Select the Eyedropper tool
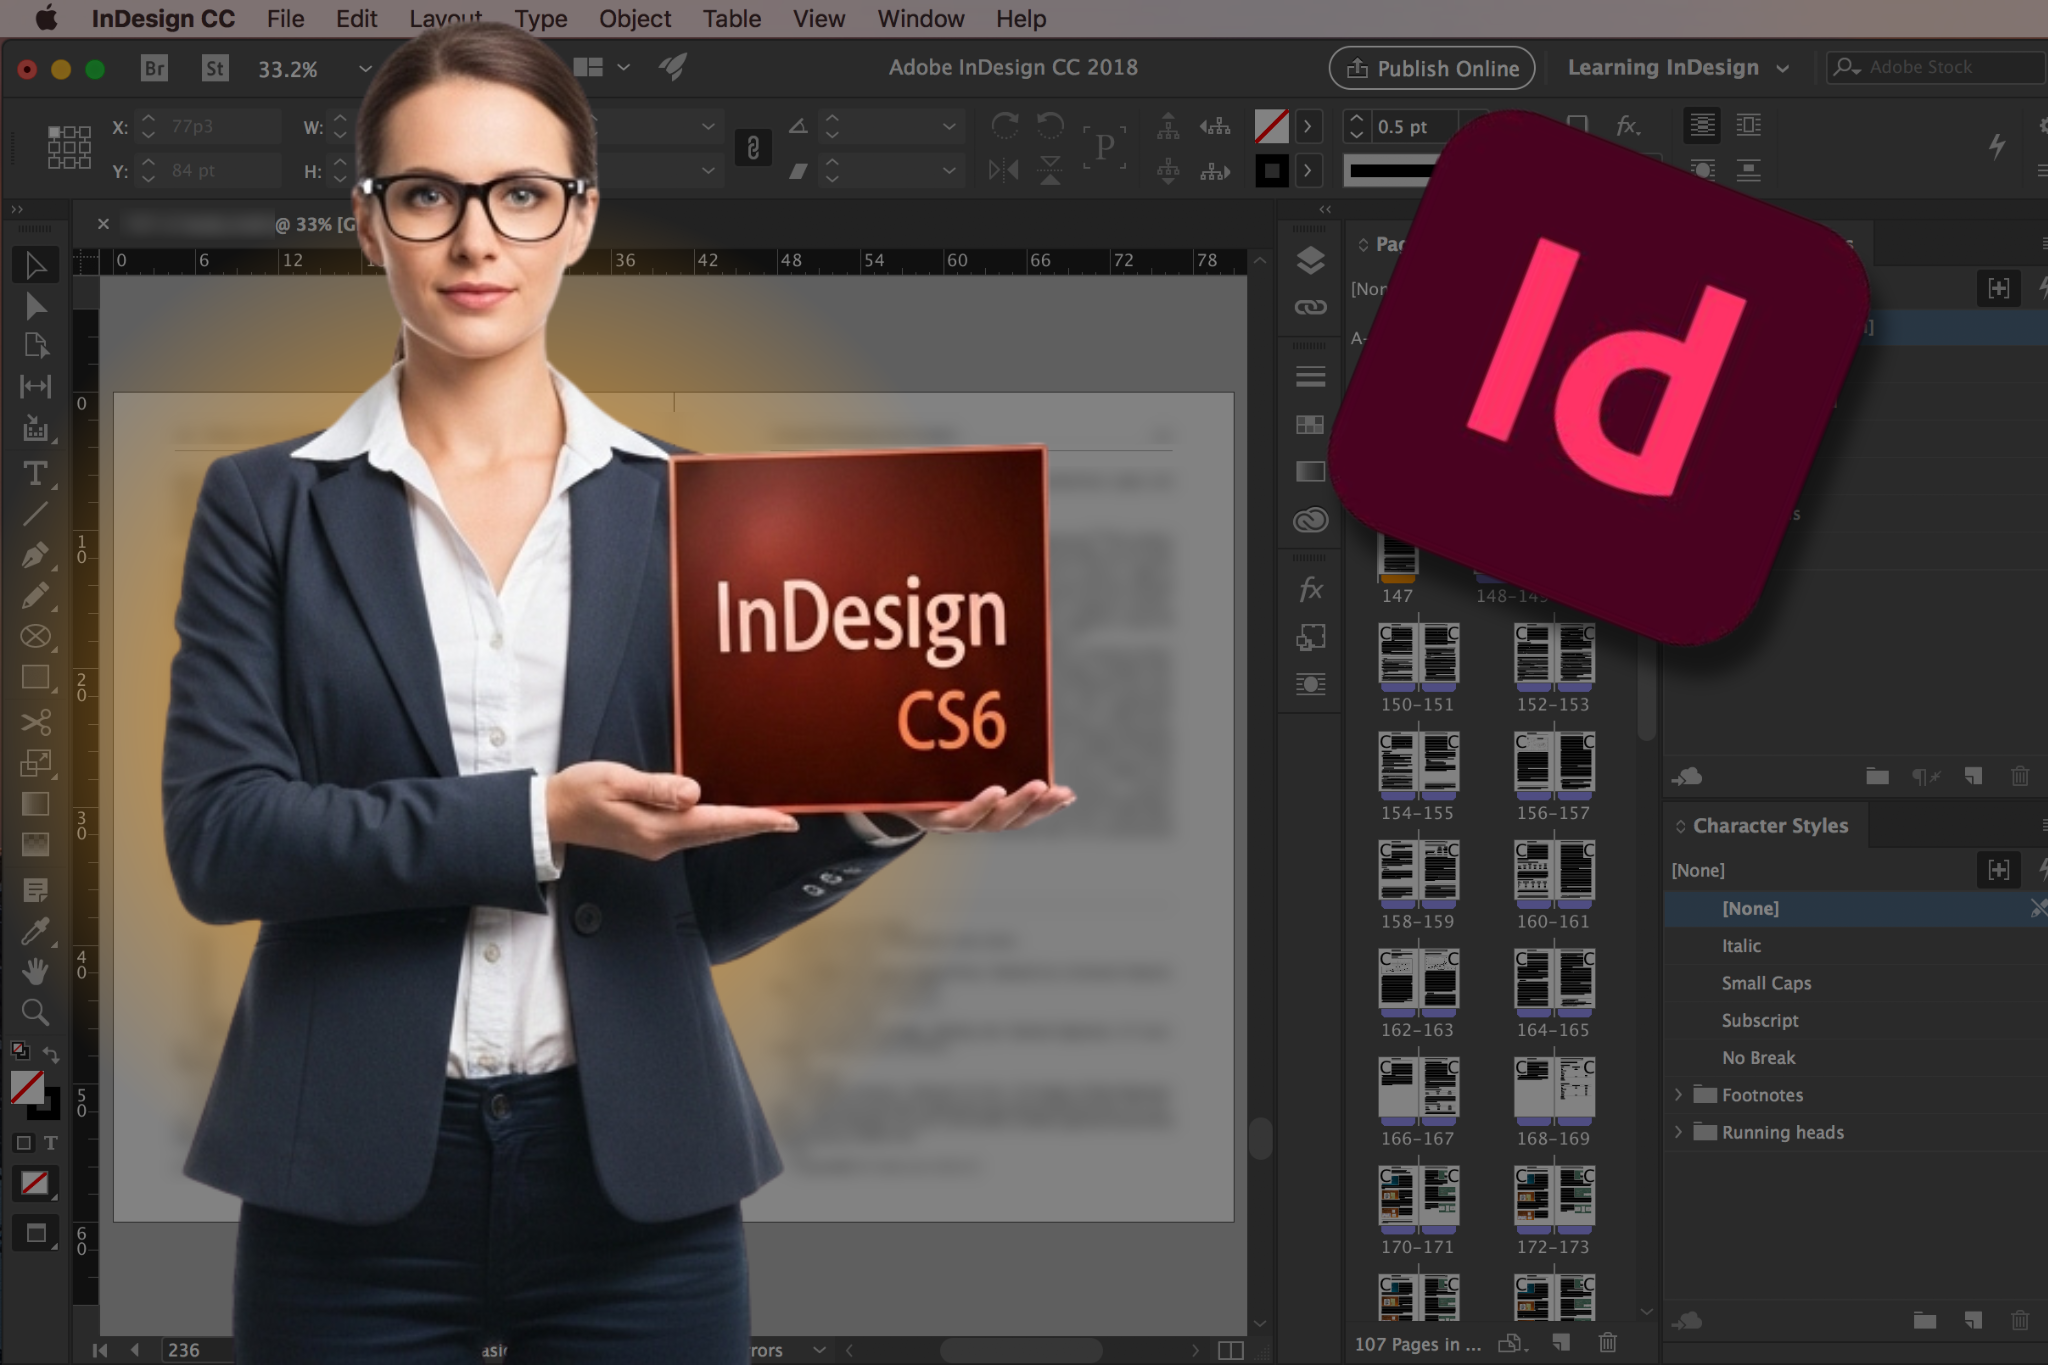This screenshot has height=1365, width=2048. tap(35, 931)
